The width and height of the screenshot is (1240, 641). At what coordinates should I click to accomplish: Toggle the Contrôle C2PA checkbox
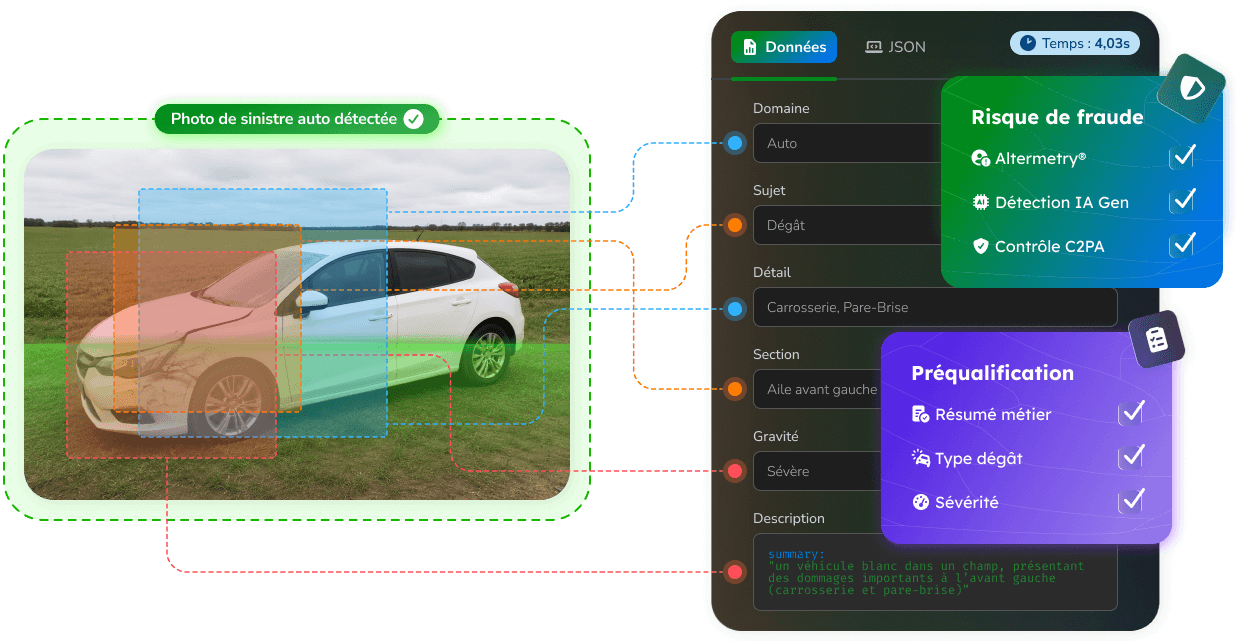1183,245
